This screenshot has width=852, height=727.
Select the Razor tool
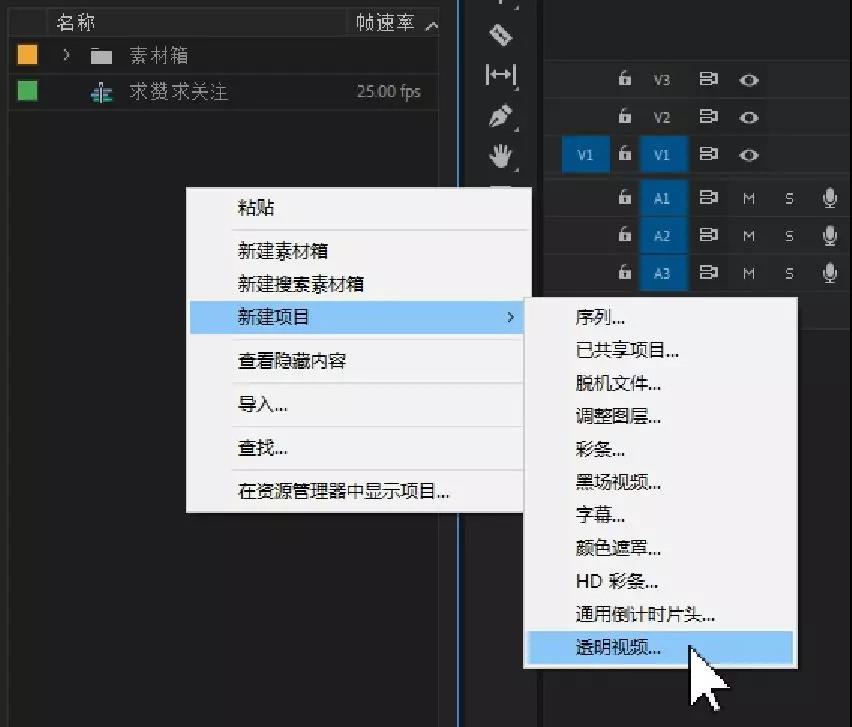pos(500,36)
